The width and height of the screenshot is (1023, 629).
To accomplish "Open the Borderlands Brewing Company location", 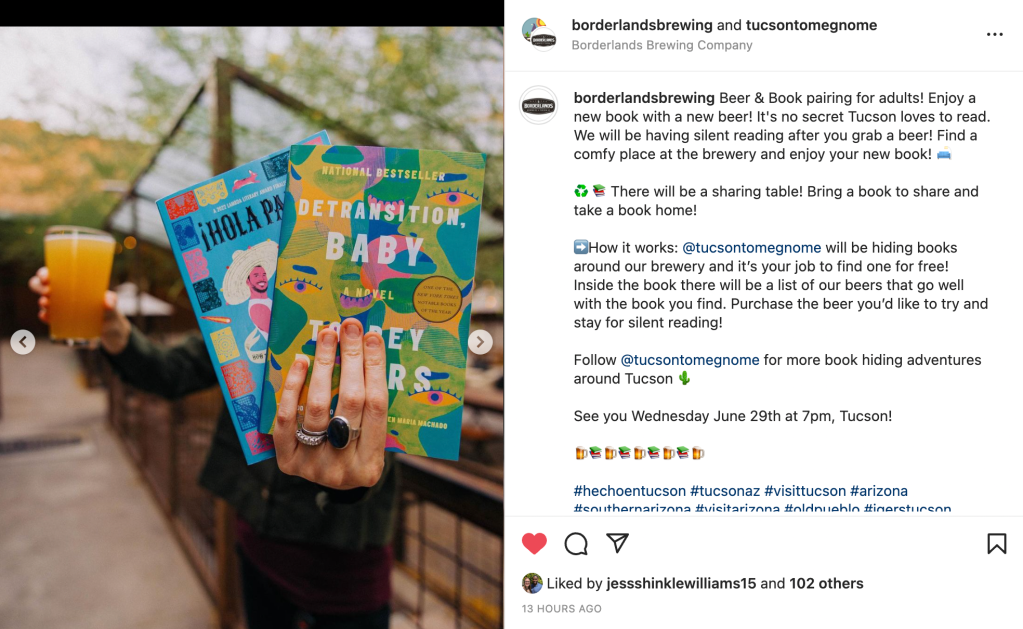I will tap(662, 45).
